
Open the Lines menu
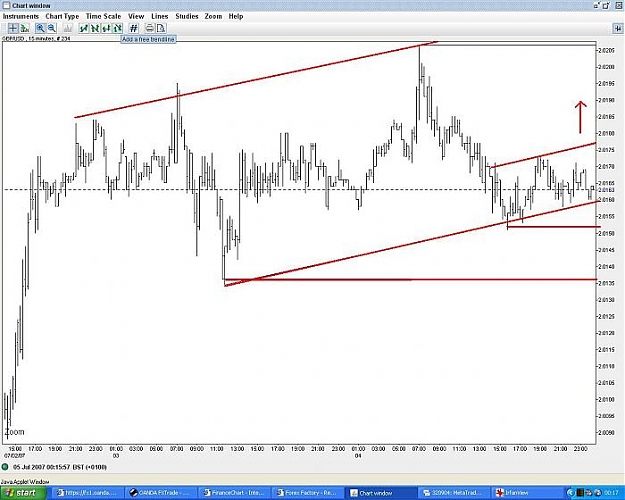(x=160, y=16)
